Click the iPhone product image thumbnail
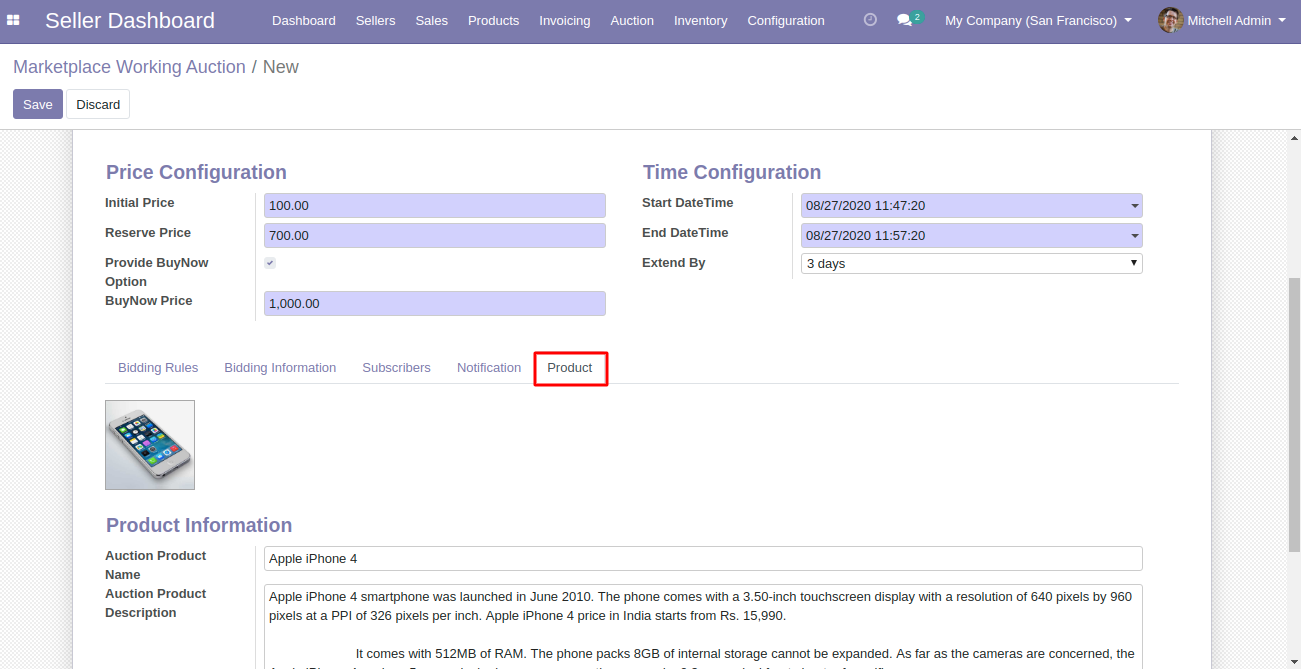The height and width of the screenshot is (669, 1301). [x=150, y=445]
